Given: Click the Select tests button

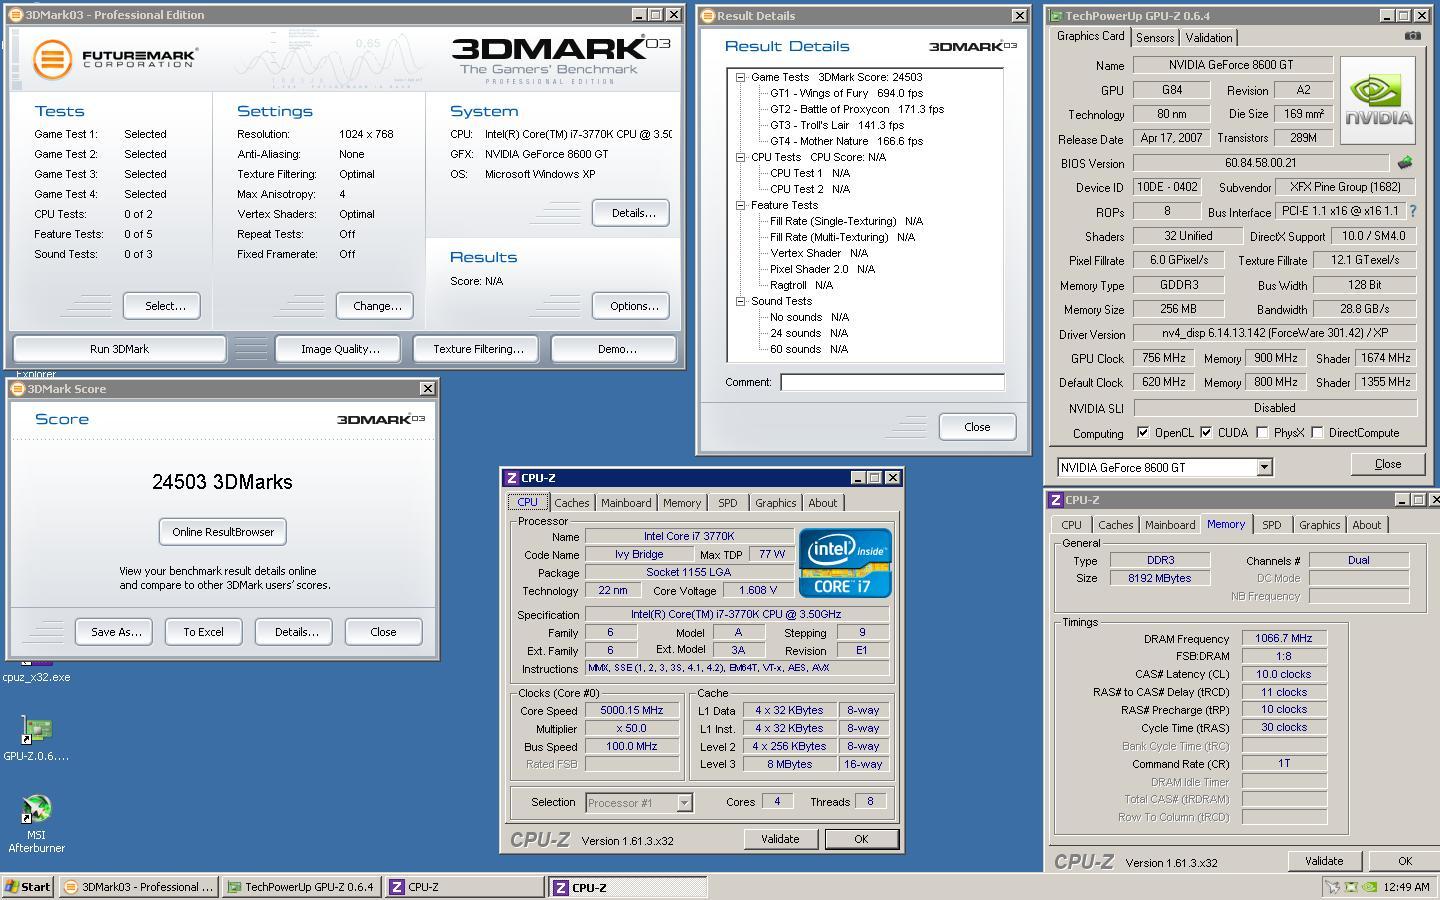Looking at the screenshot, I should pos(164,306).
